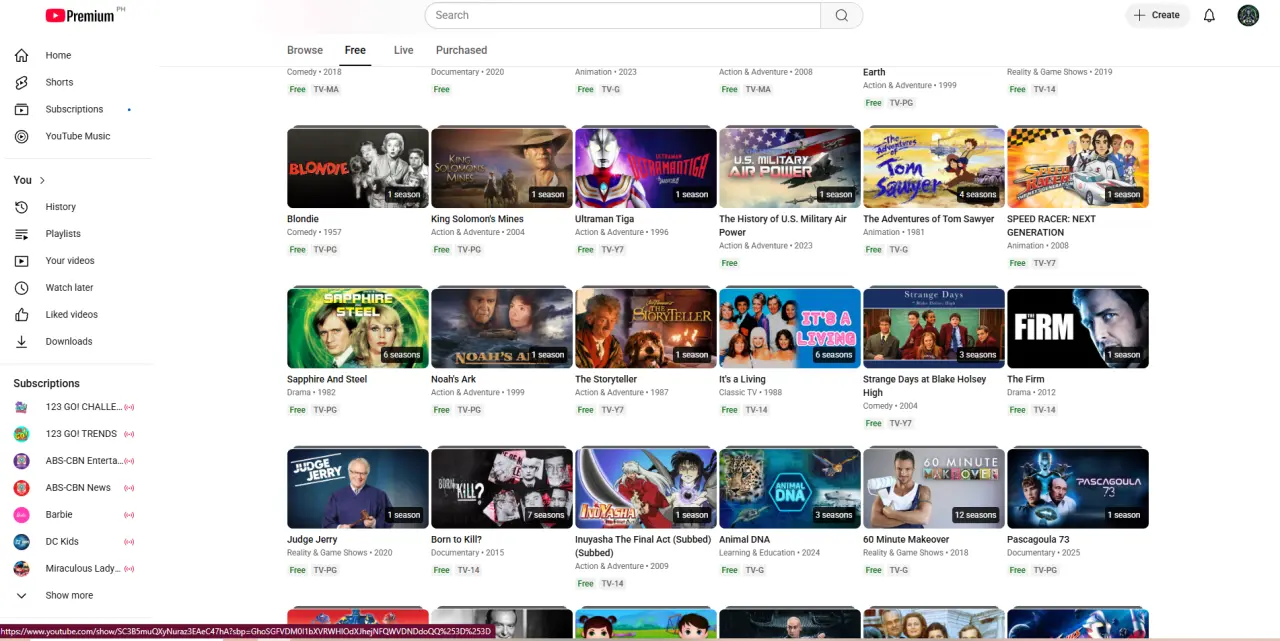Open the DC Kids channel avatar
The width and height of the screenshot is (1280, 641).
pos(21,542)
